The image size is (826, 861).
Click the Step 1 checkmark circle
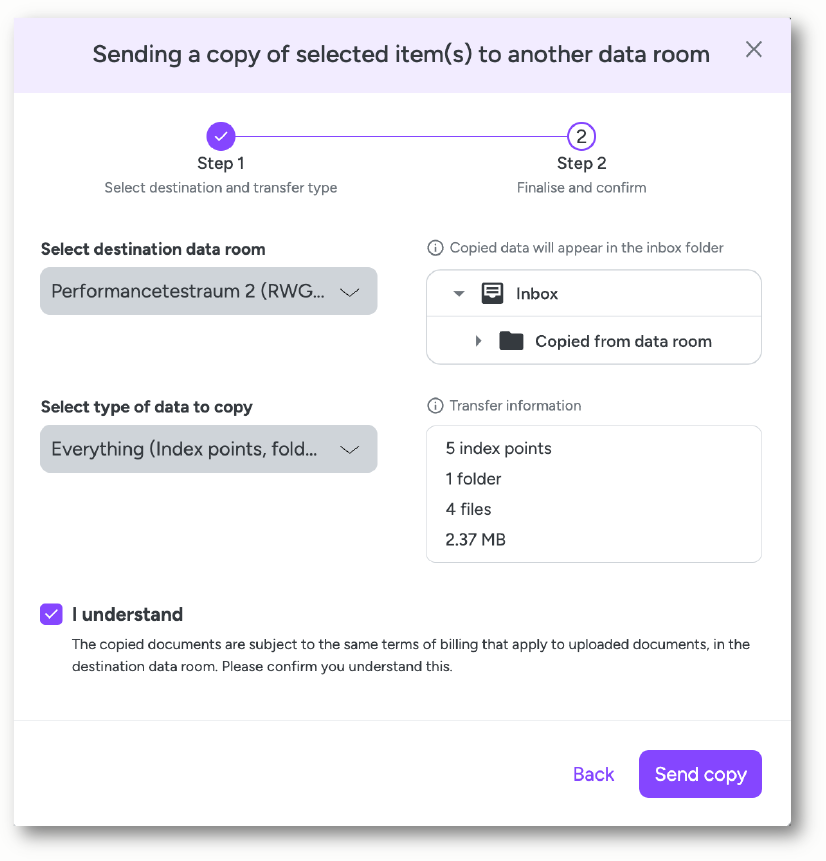point(221,136)
